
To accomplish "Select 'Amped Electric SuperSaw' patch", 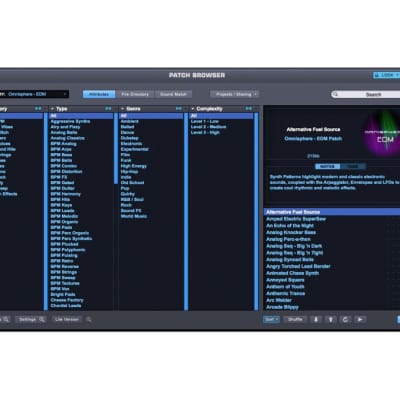I will click(296, 219).
